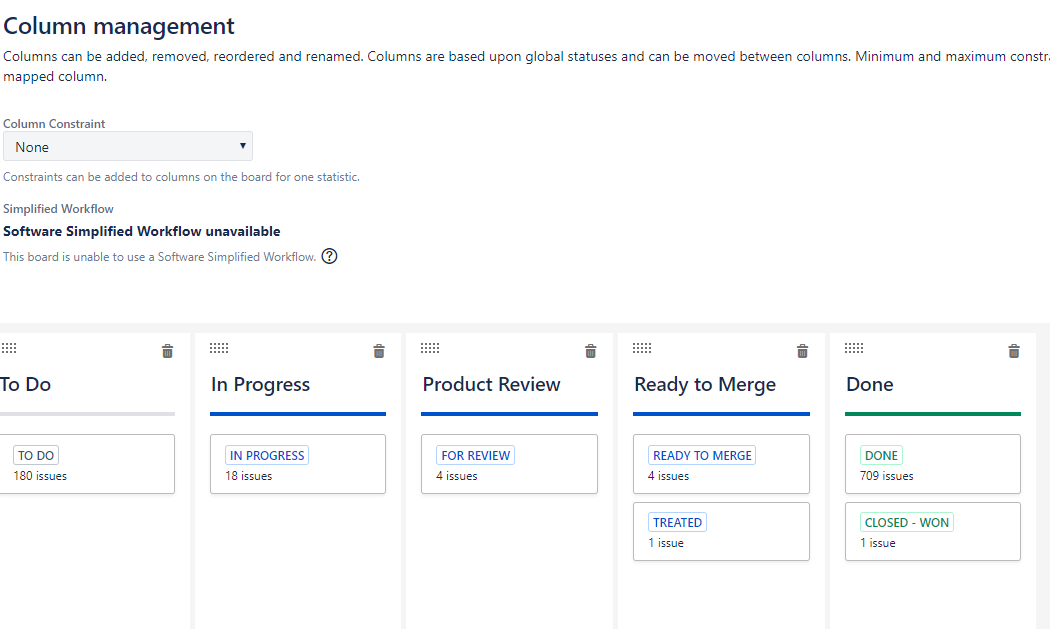Delete the In Progress column
The image size is (1050, 629).
379,351
